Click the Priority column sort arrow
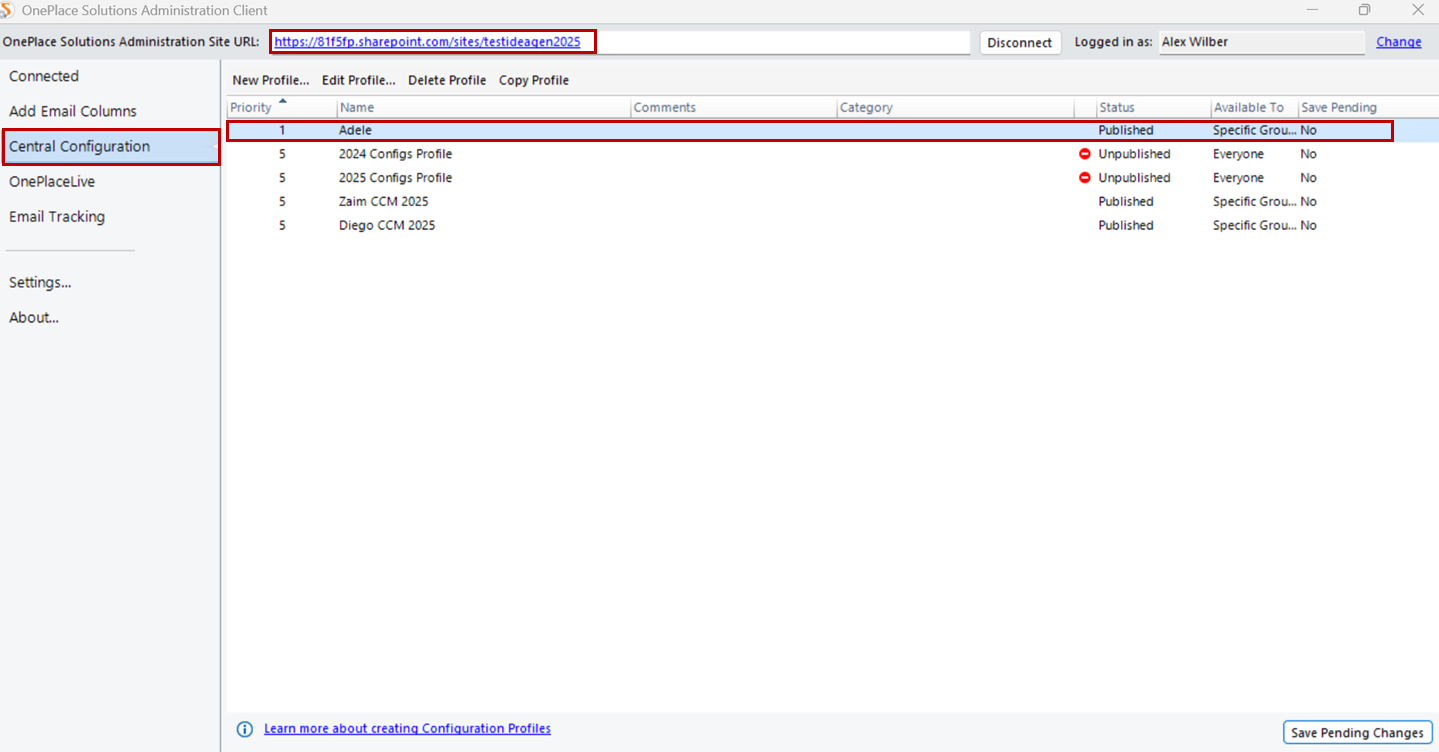The width and height of the screenshot is (1439, 752). 283,101
